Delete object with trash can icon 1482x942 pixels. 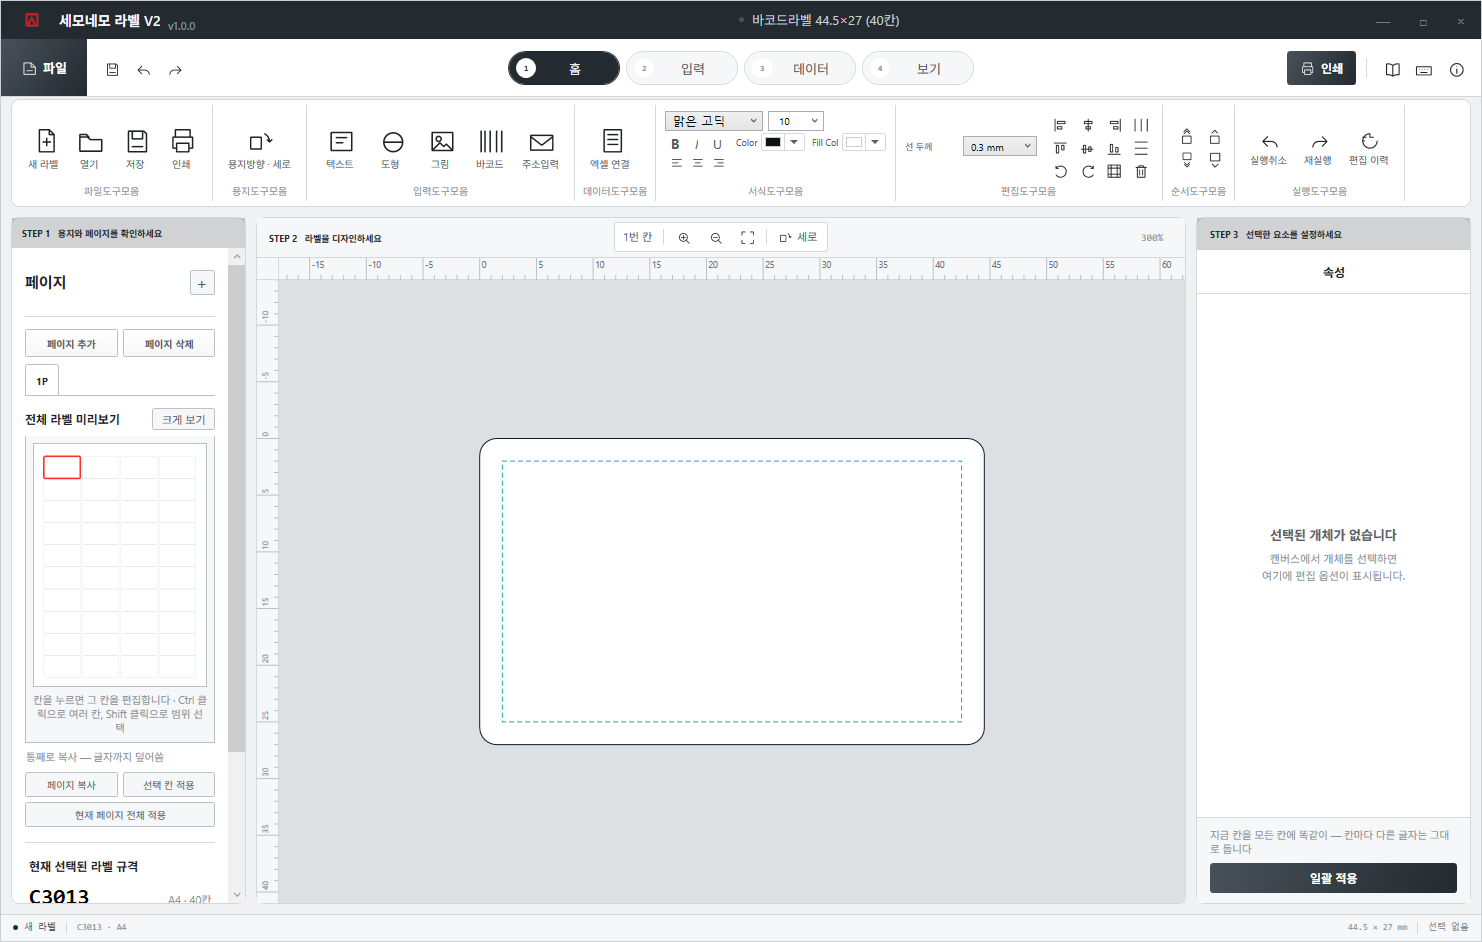pyautogui.click(x=1141, y=172)
